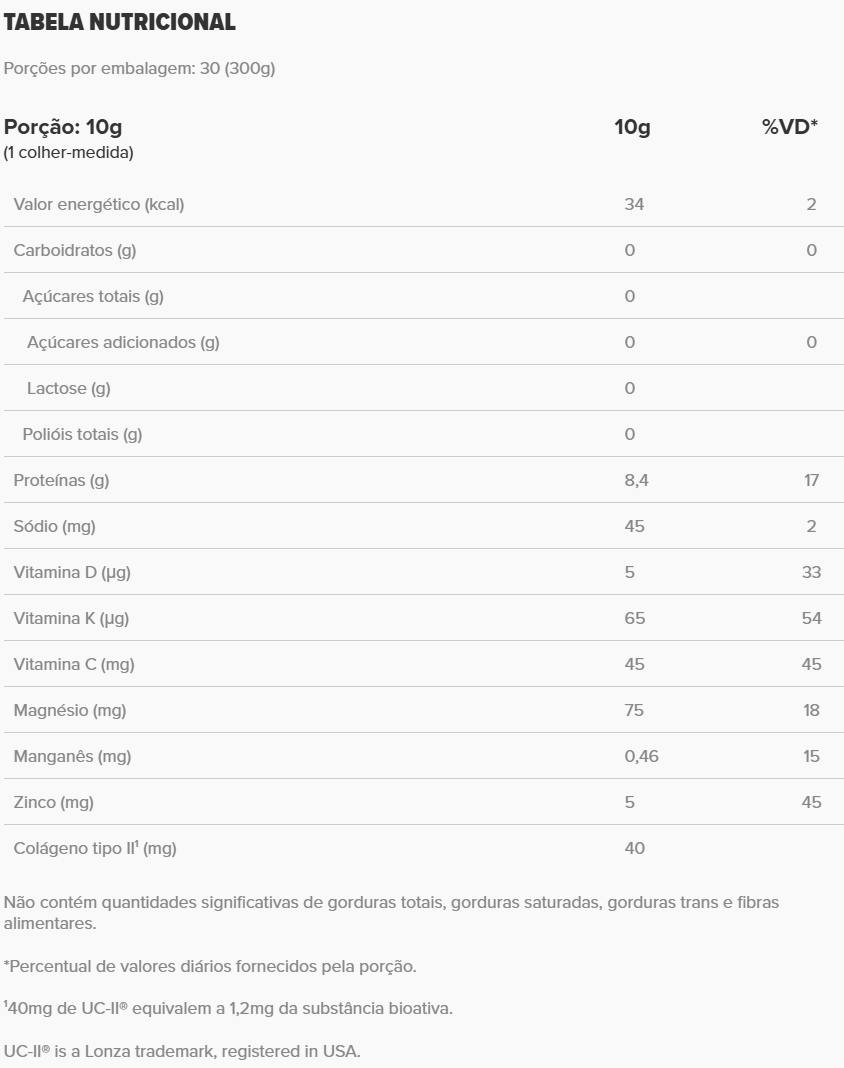Click the Porções por embalagem text
This screenshot has width=844, height=1068.
(140, 69)
